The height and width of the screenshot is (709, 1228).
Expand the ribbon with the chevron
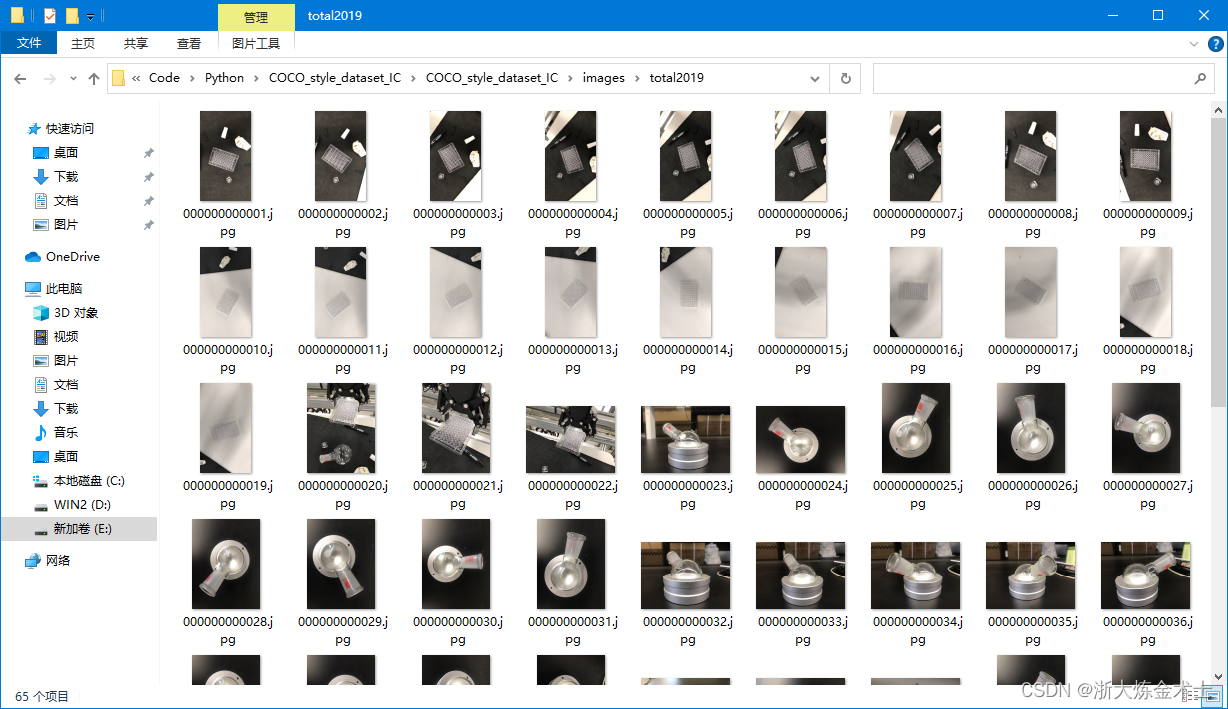(1193, 44)
